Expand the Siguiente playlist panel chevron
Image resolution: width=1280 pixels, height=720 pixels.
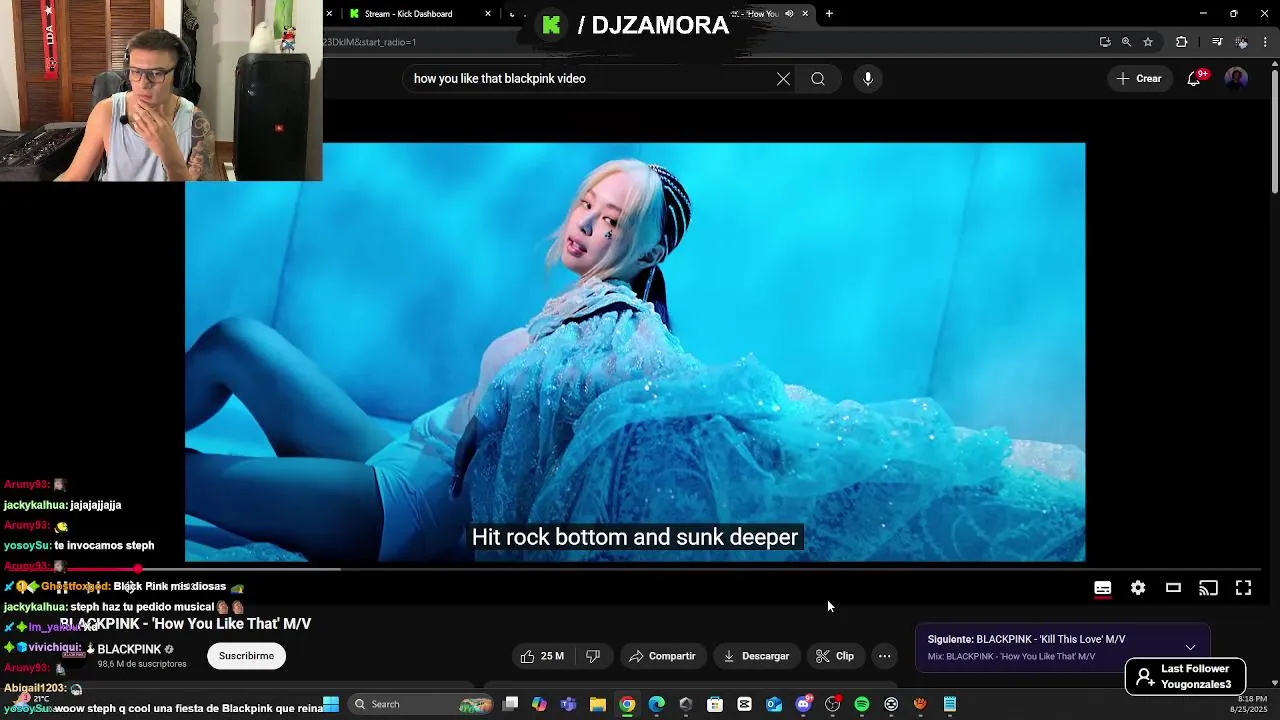[x=1190, y=647]
